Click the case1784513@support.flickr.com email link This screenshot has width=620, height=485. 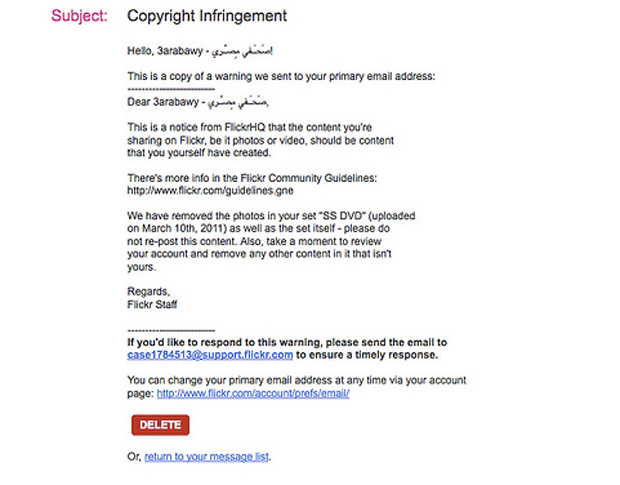[210, 355]
